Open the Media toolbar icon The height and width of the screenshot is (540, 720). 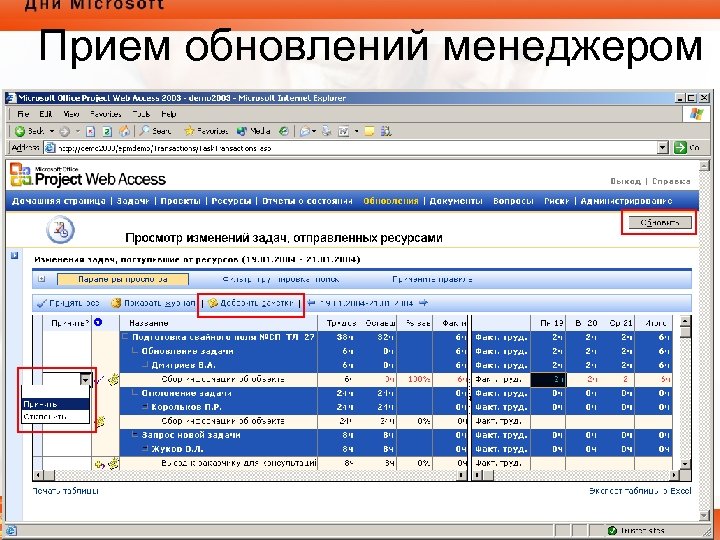(x=242, y=132)
